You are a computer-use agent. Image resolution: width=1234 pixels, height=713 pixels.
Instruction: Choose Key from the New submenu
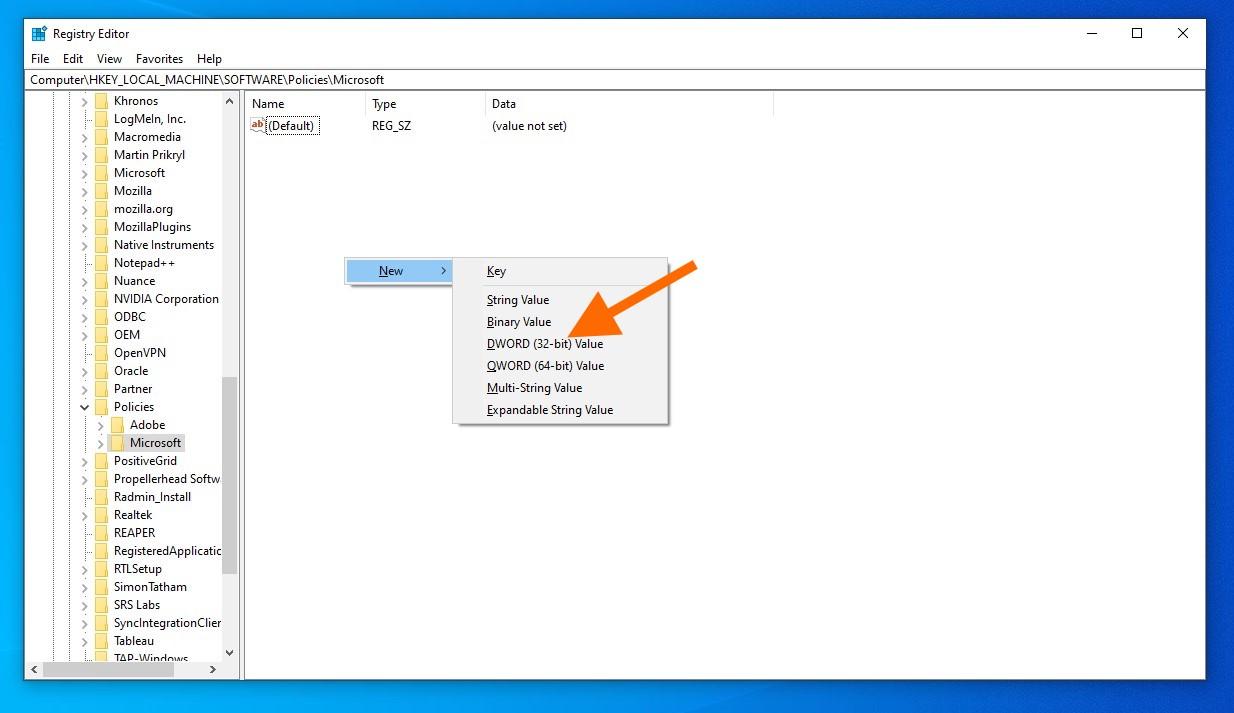[x=560, y=271]
